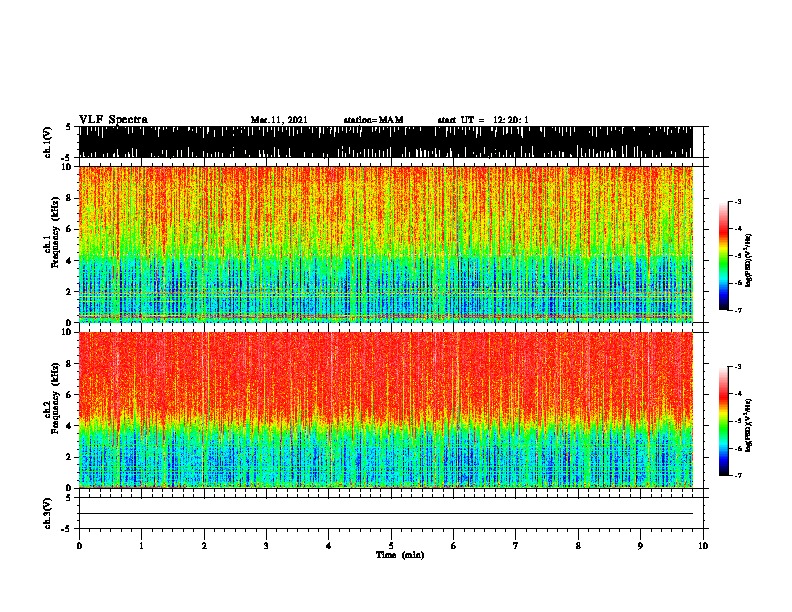Click the "Time (min)" axis label
The height and width of the screenshot is (612, 792).
click(x=400, y=555)
